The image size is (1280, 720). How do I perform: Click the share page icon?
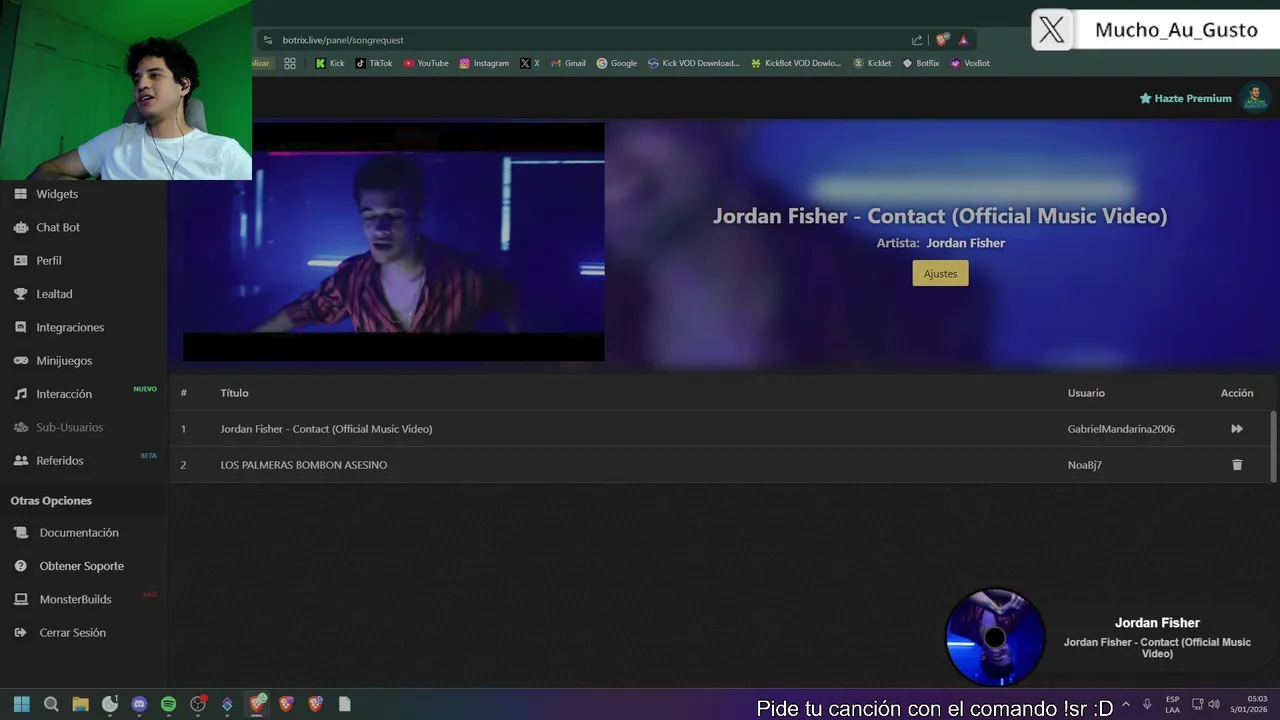tap(917, 40)
